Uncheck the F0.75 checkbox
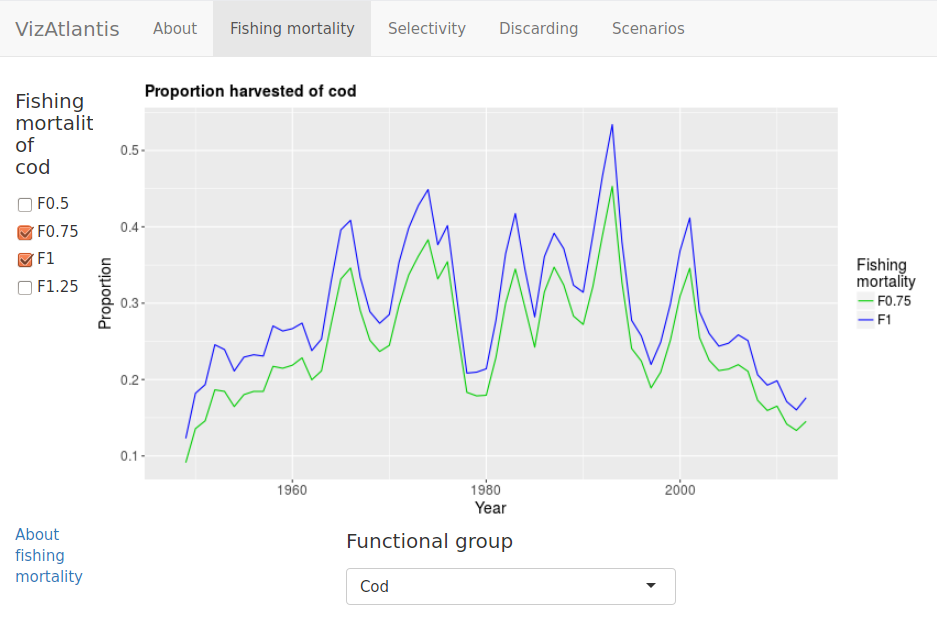This screenshot has height=622, width=937. click(x=25, y=232)
